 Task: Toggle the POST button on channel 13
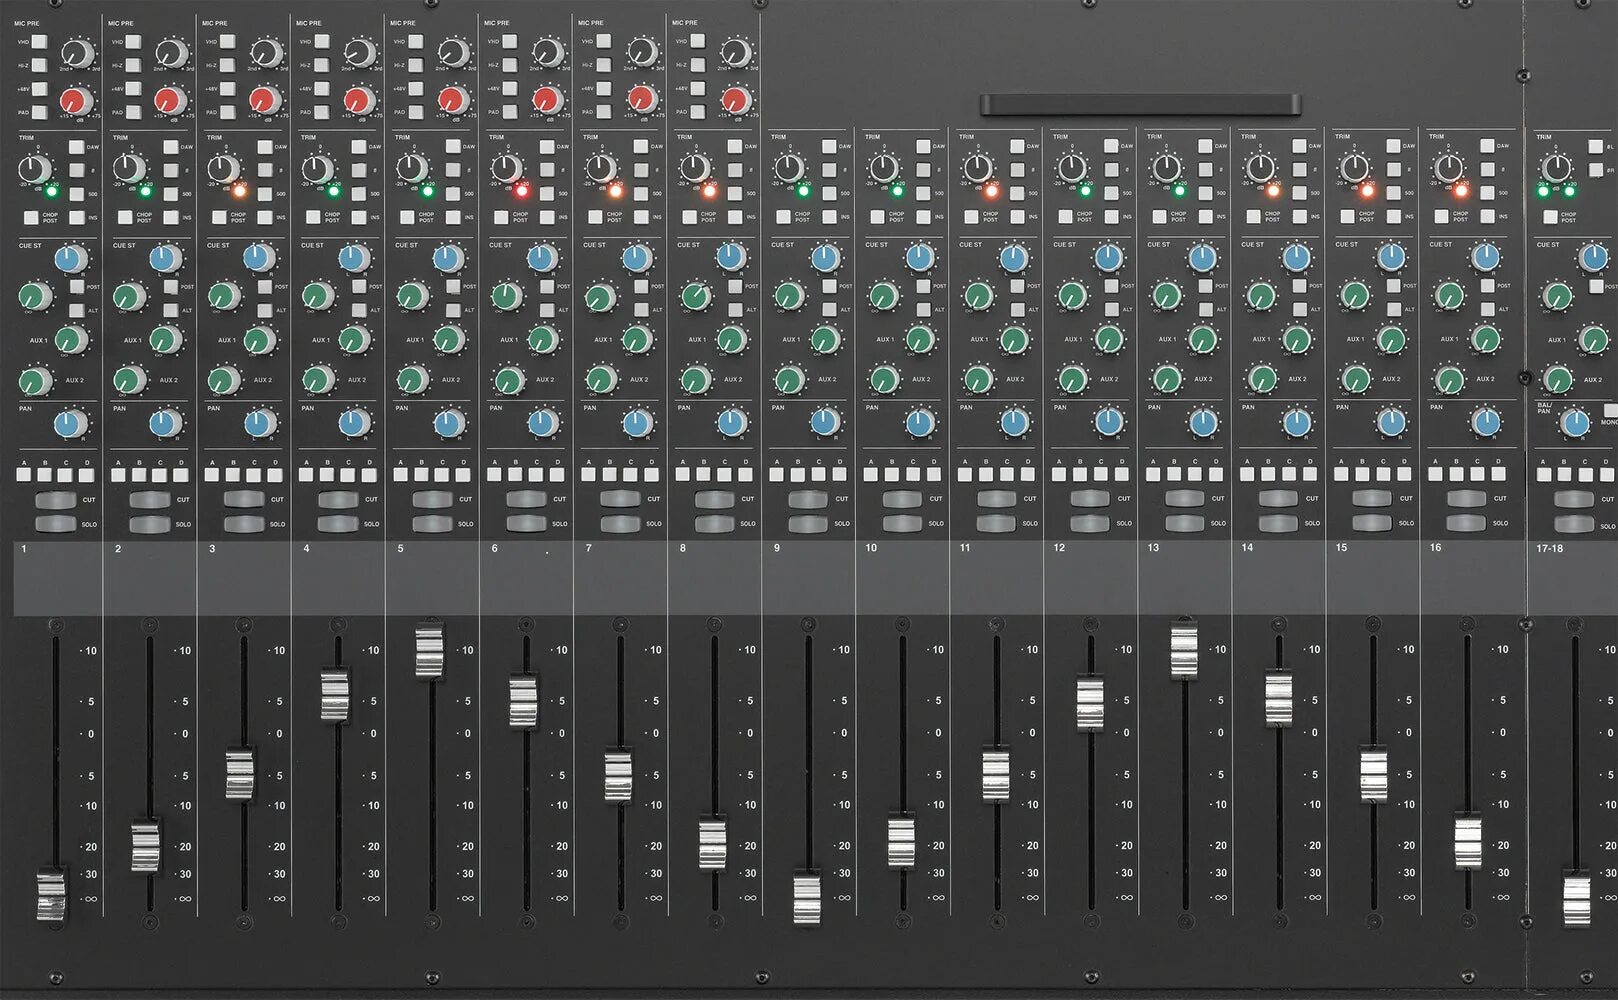(x=1205, y=286)
